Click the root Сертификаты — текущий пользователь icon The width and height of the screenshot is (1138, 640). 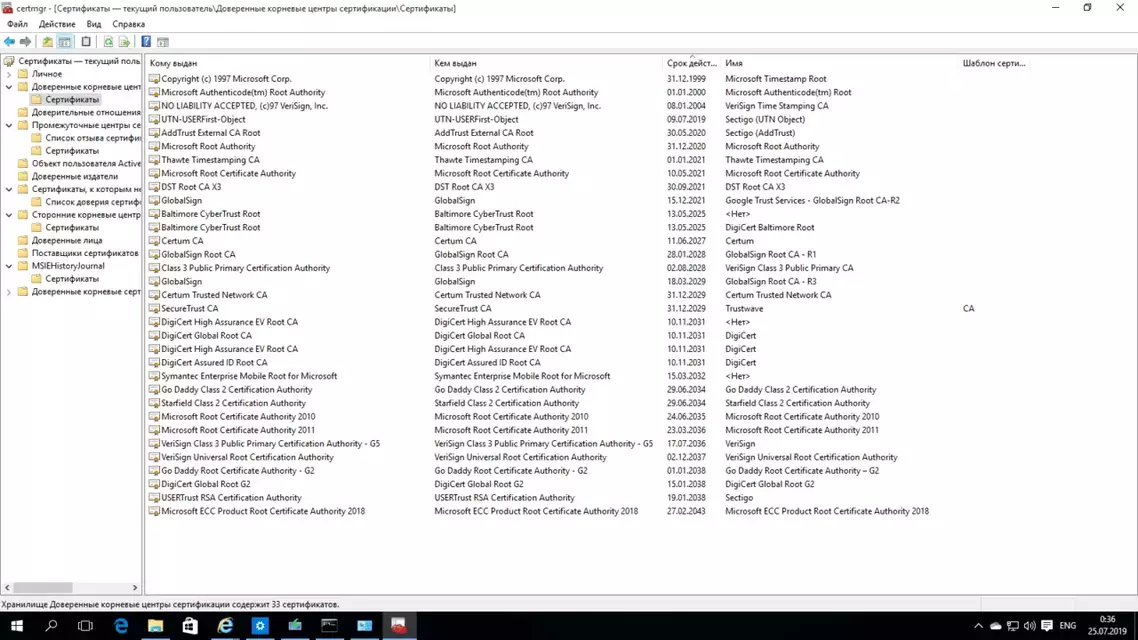[9, 62]
